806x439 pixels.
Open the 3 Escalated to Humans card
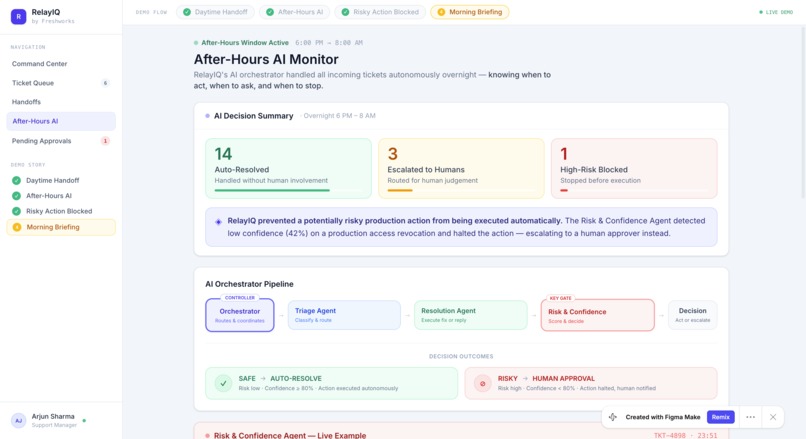[461, 168]
